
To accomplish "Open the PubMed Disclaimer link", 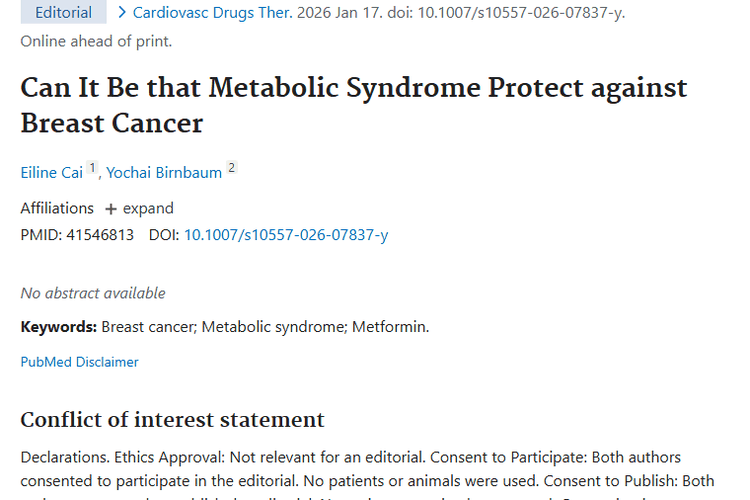I will (80, 362).
